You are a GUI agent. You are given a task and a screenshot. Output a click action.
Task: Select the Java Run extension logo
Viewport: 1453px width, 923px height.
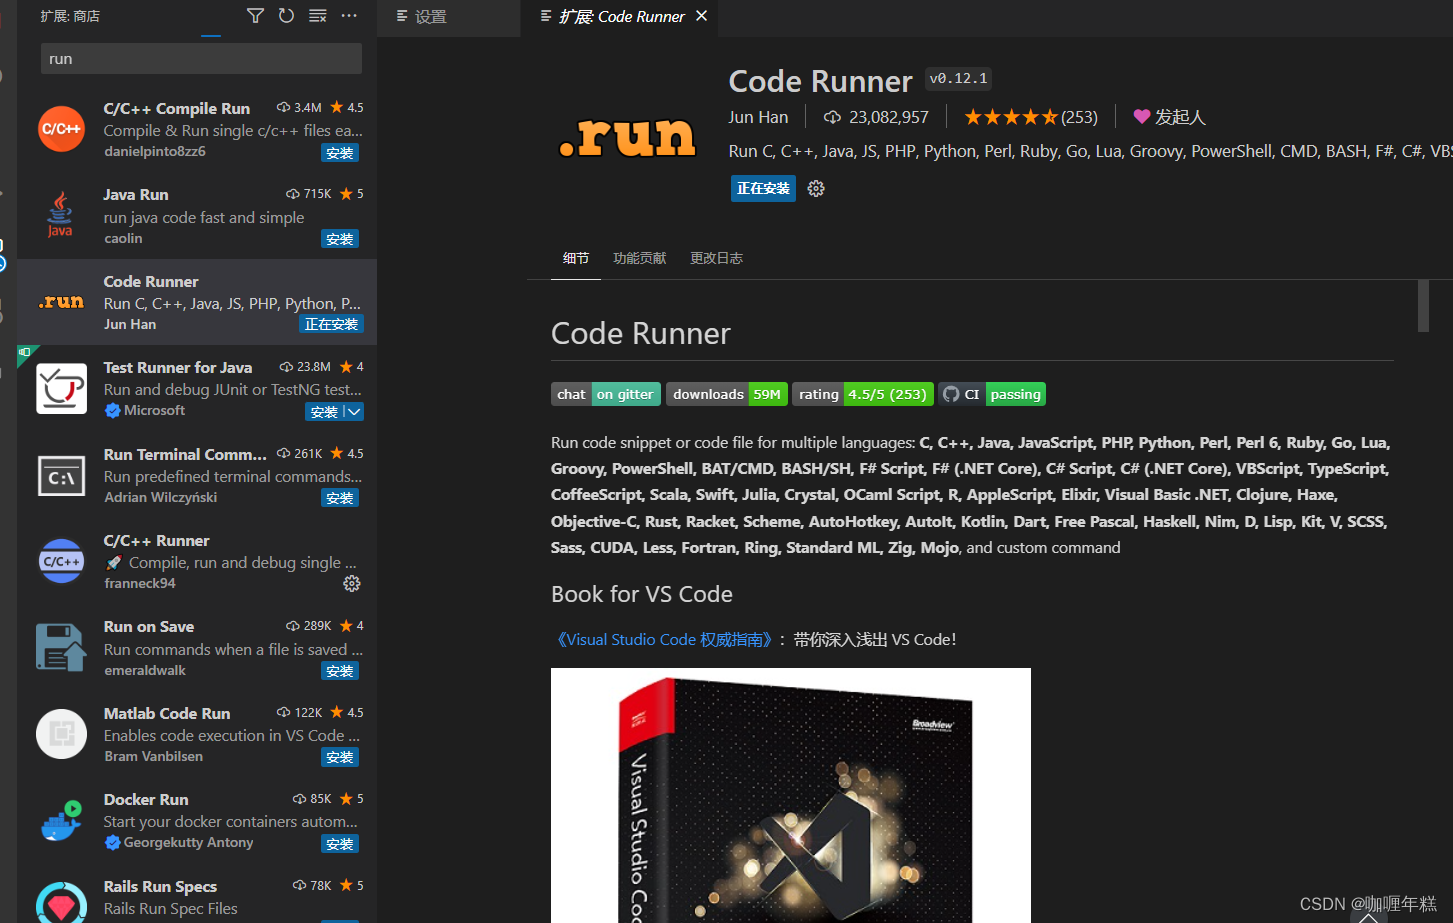61,215
